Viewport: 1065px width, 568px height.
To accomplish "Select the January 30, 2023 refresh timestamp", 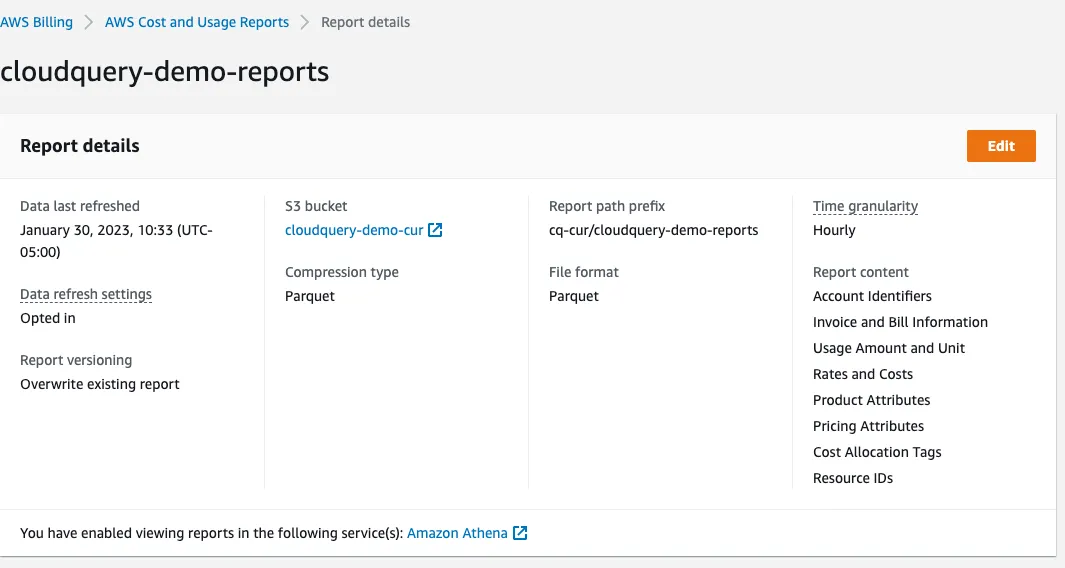I will click(x=116, y=241).
